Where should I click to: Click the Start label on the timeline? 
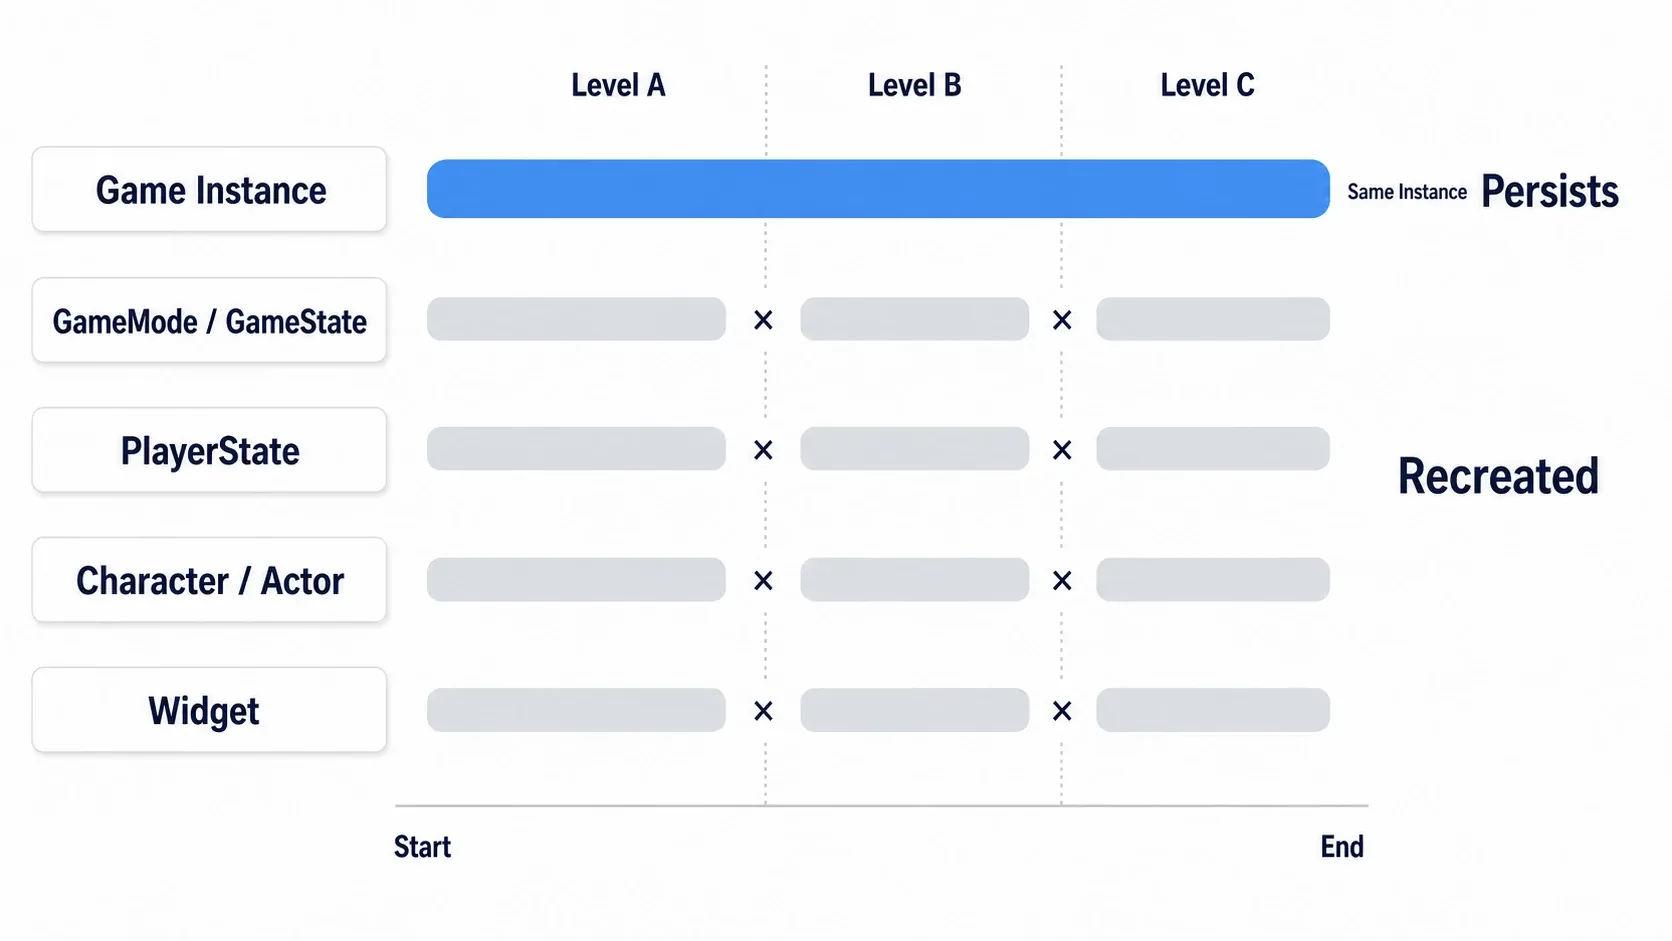[422, 847]
